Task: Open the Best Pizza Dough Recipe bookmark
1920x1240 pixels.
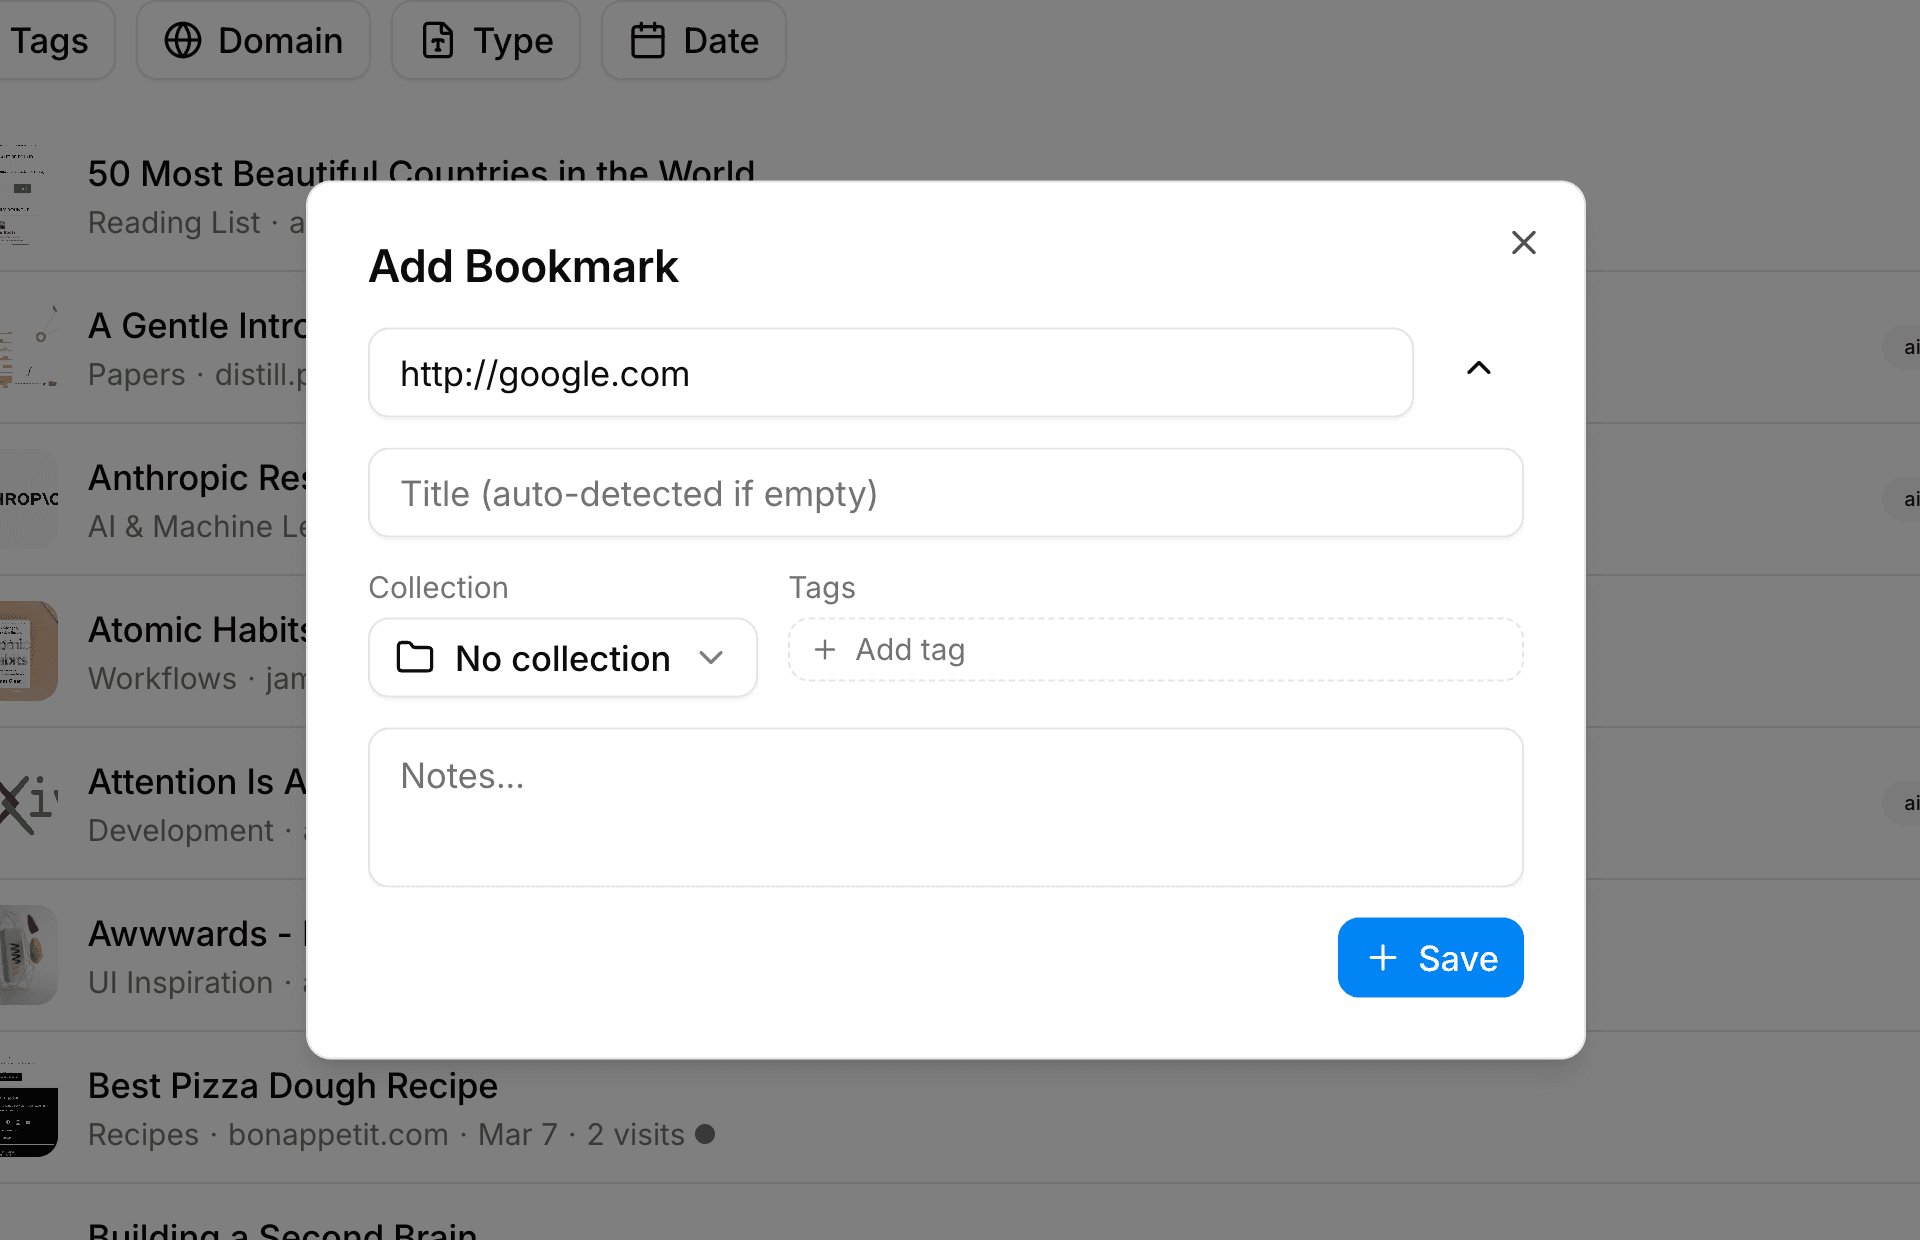Action: coord(293,1086)
